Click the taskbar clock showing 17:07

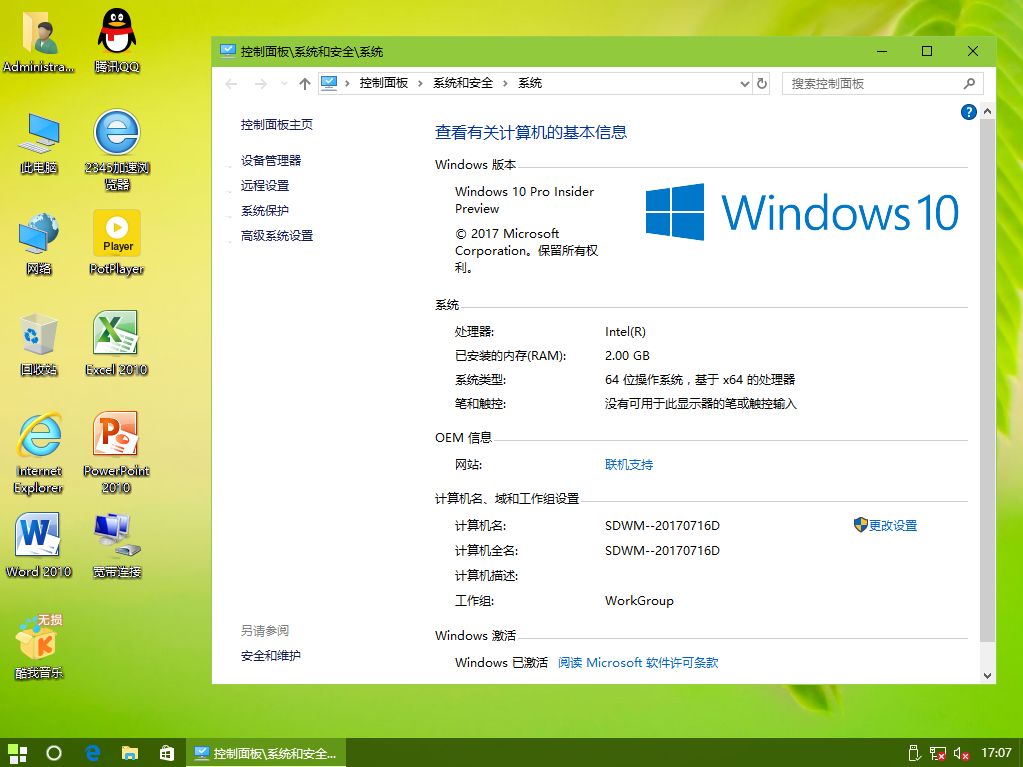tap(996, 753)
